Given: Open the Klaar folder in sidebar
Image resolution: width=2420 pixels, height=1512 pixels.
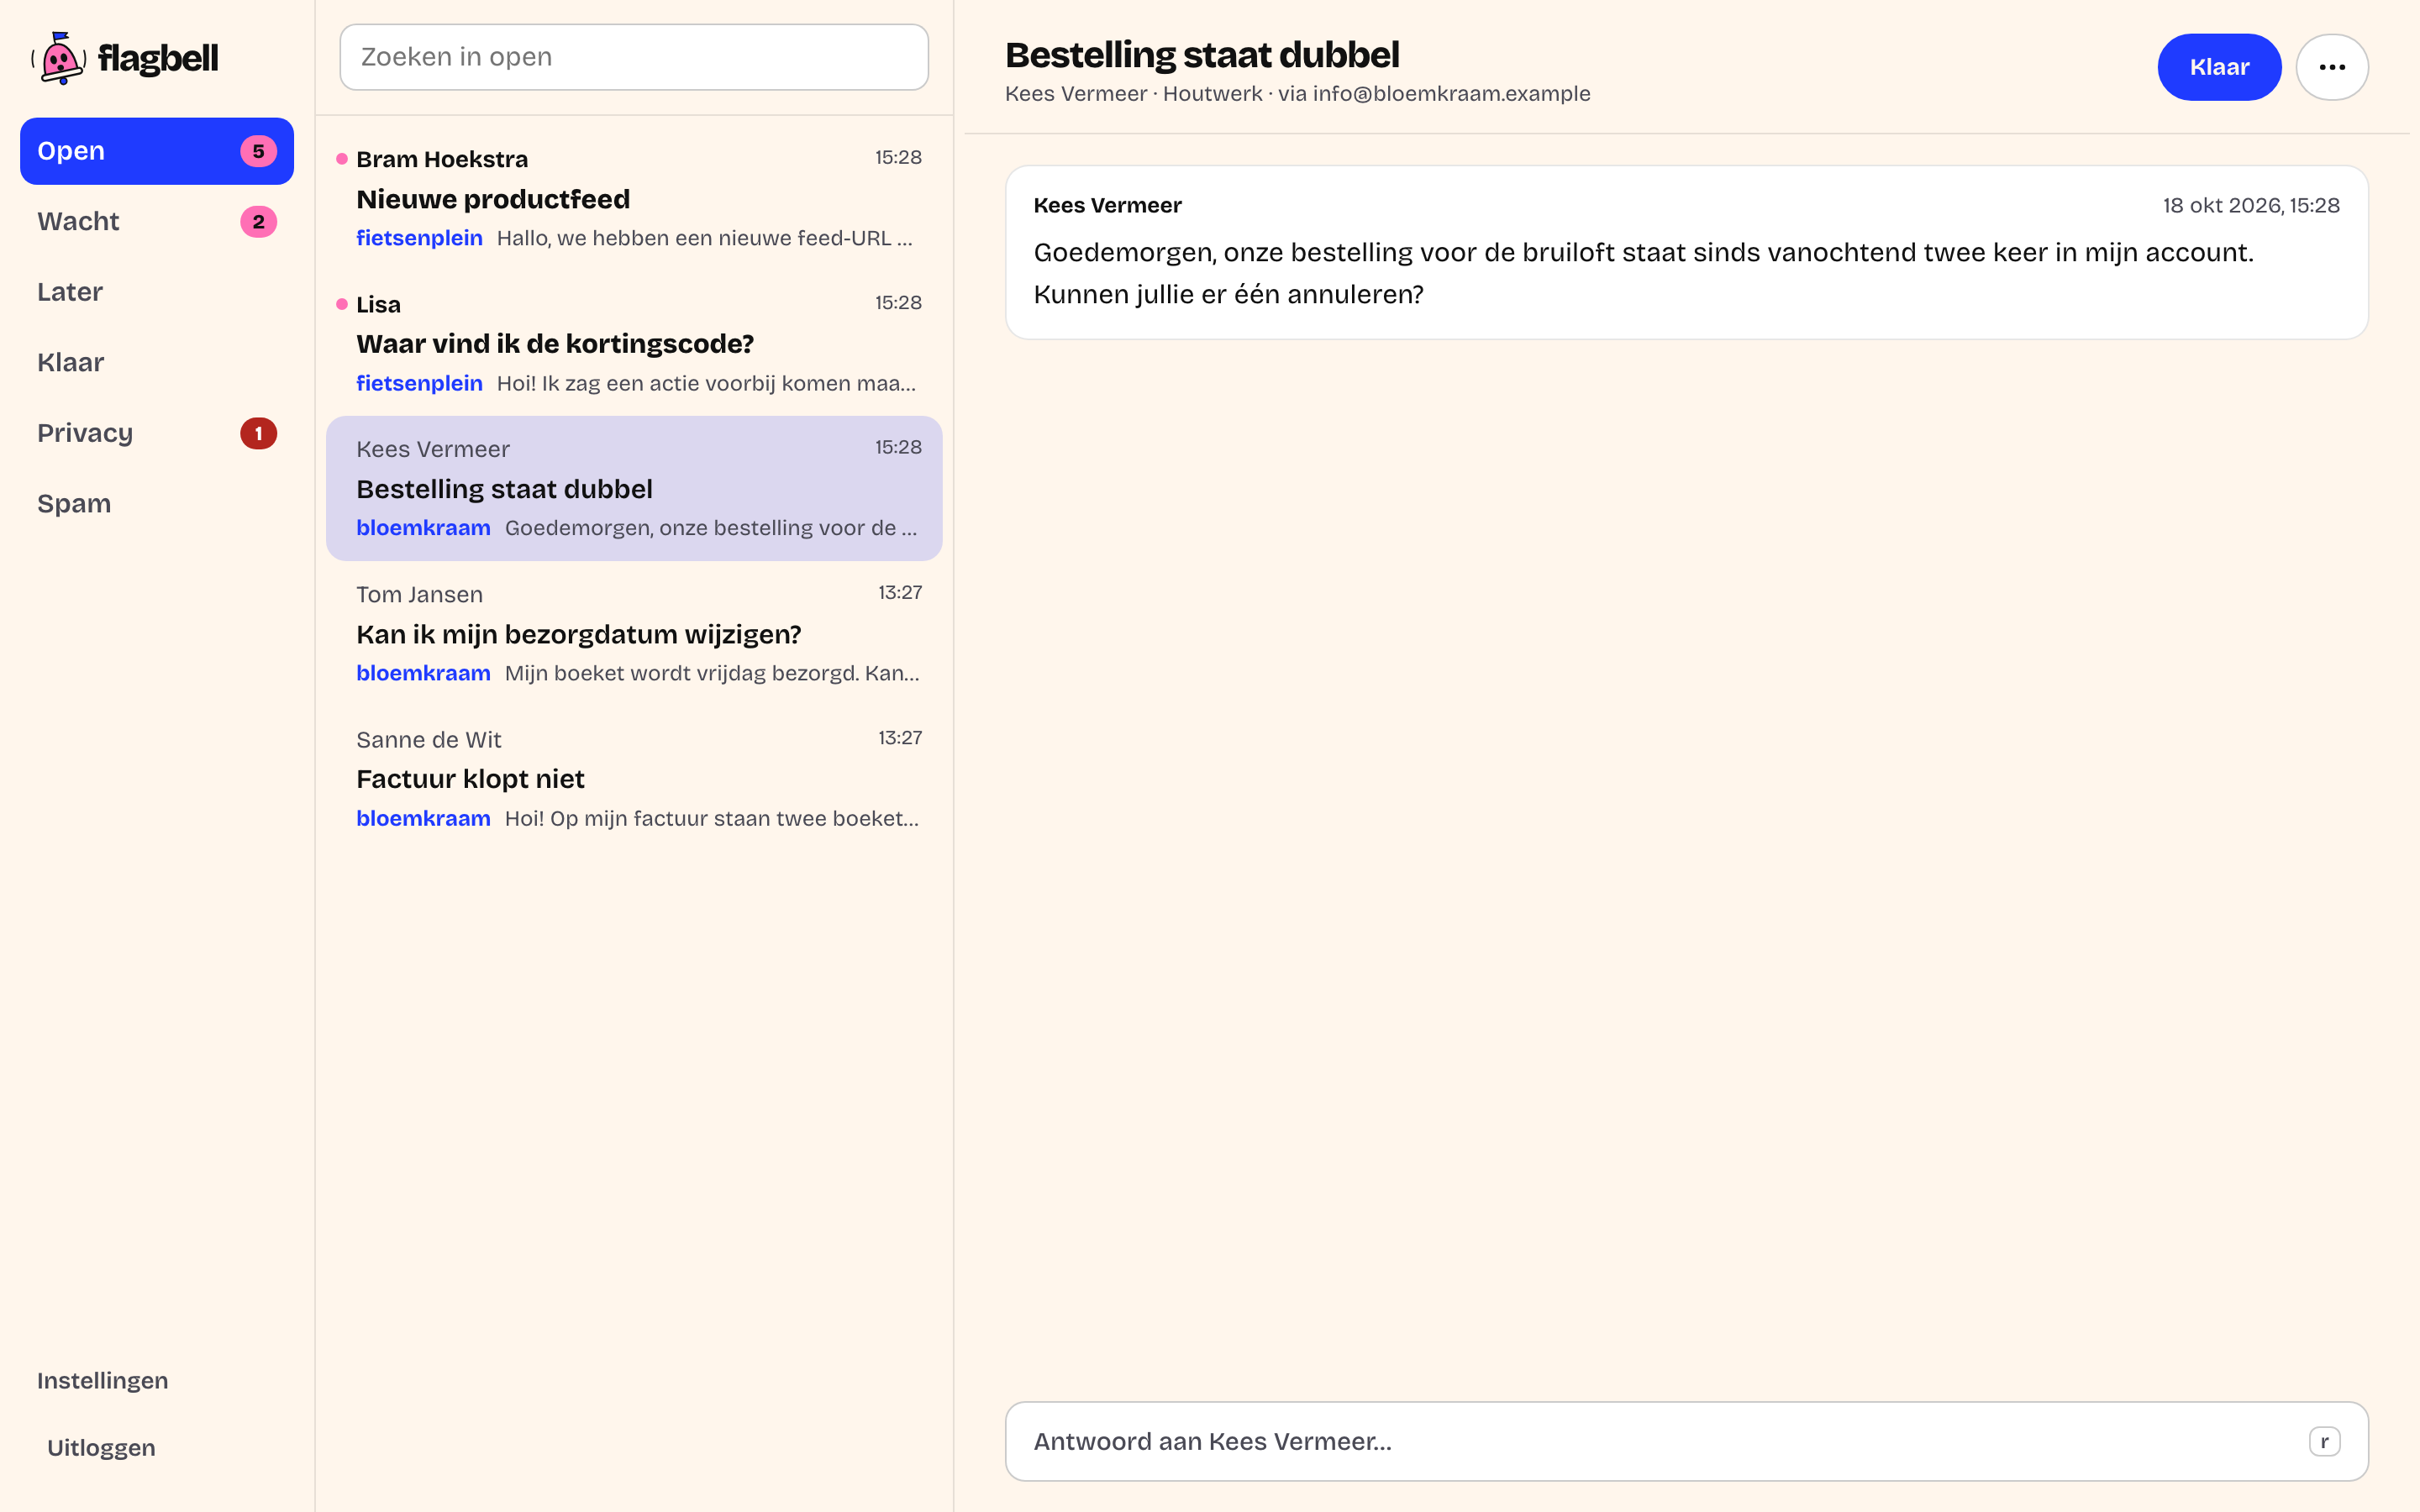Looking at the screenshot, I should tap(157, 362).
